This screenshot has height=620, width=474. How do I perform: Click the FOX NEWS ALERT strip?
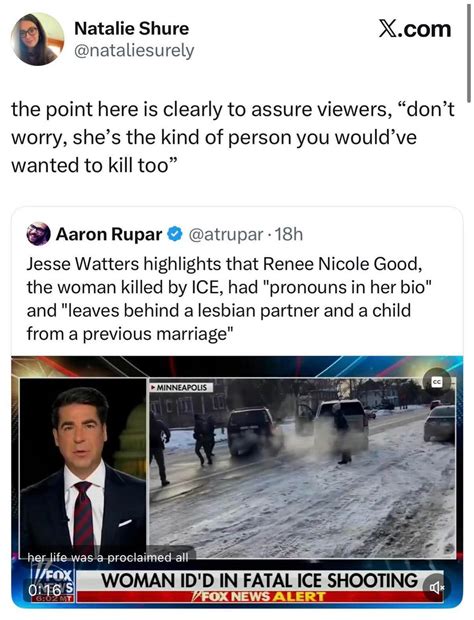point(260,596)
